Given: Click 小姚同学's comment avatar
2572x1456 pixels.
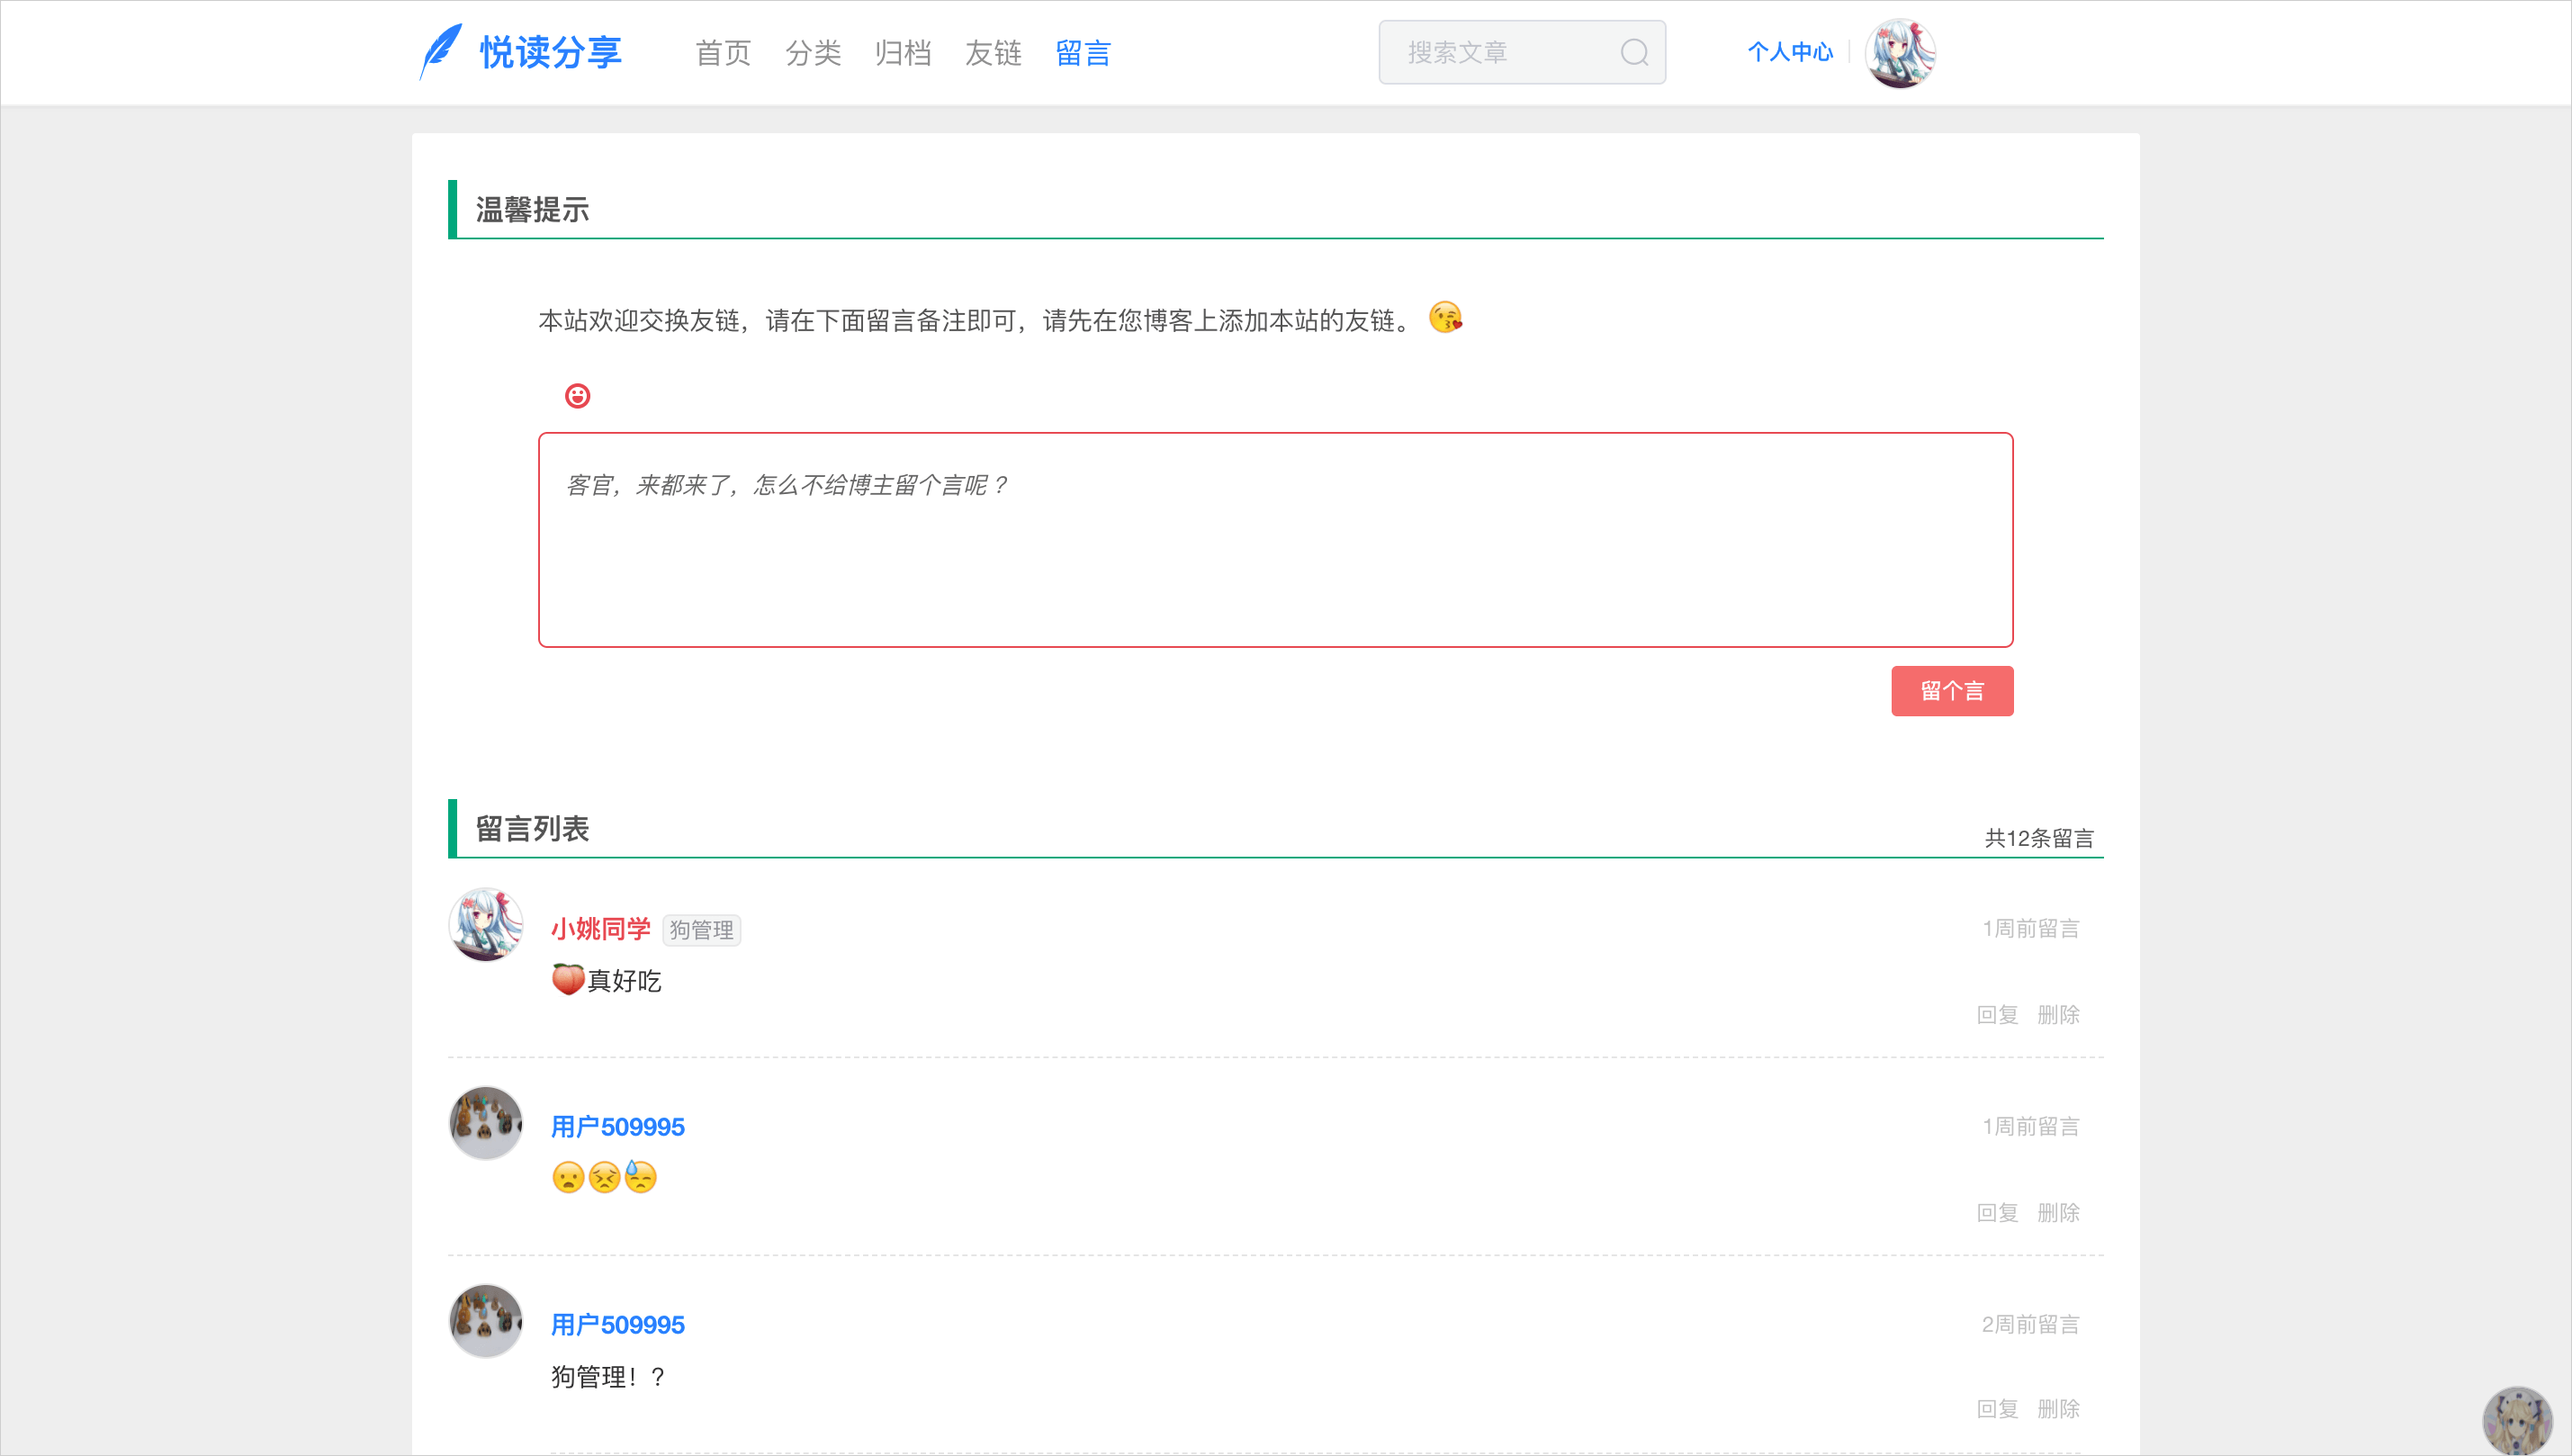Looking at the screenshot, I should 486,924.
